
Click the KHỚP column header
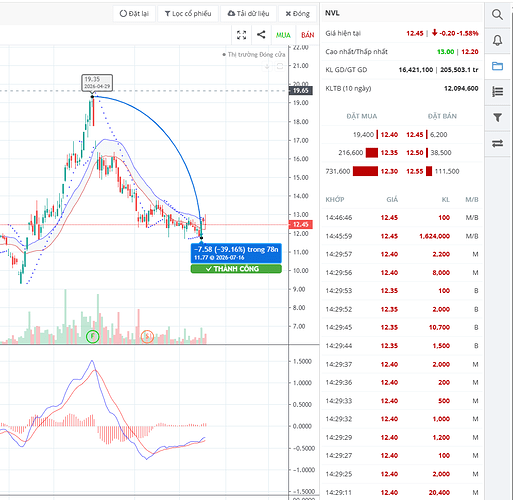335,200
